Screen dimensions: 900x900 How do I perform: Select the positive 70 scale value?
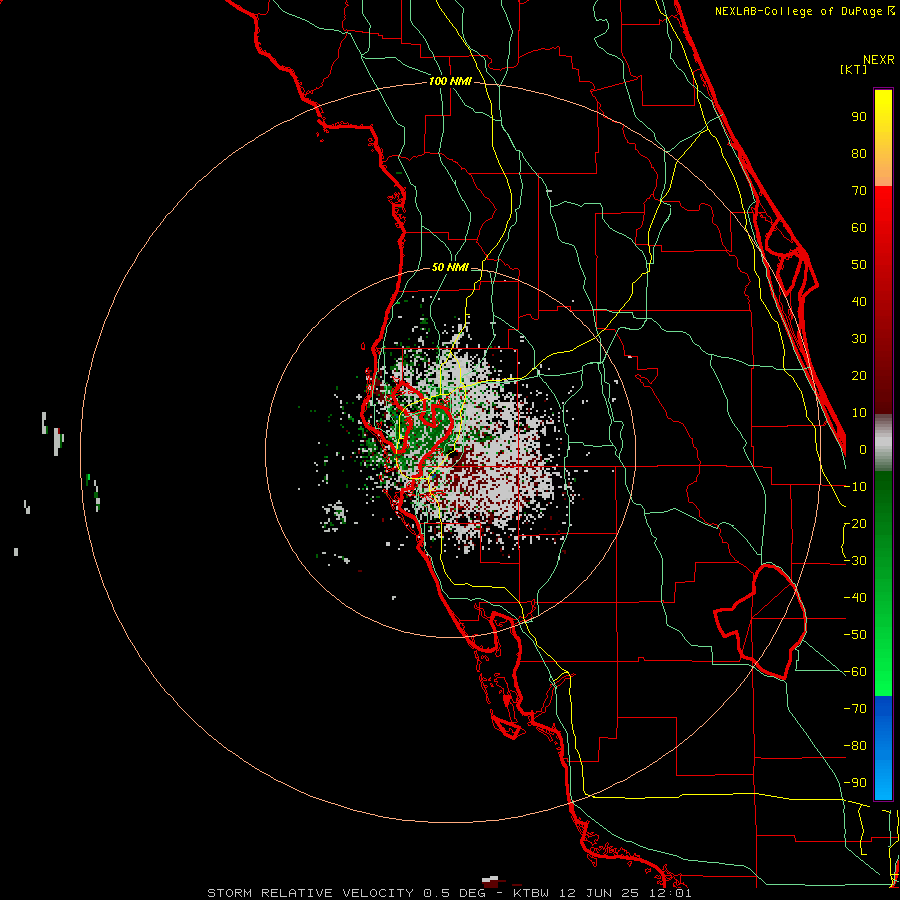[859, 191]
